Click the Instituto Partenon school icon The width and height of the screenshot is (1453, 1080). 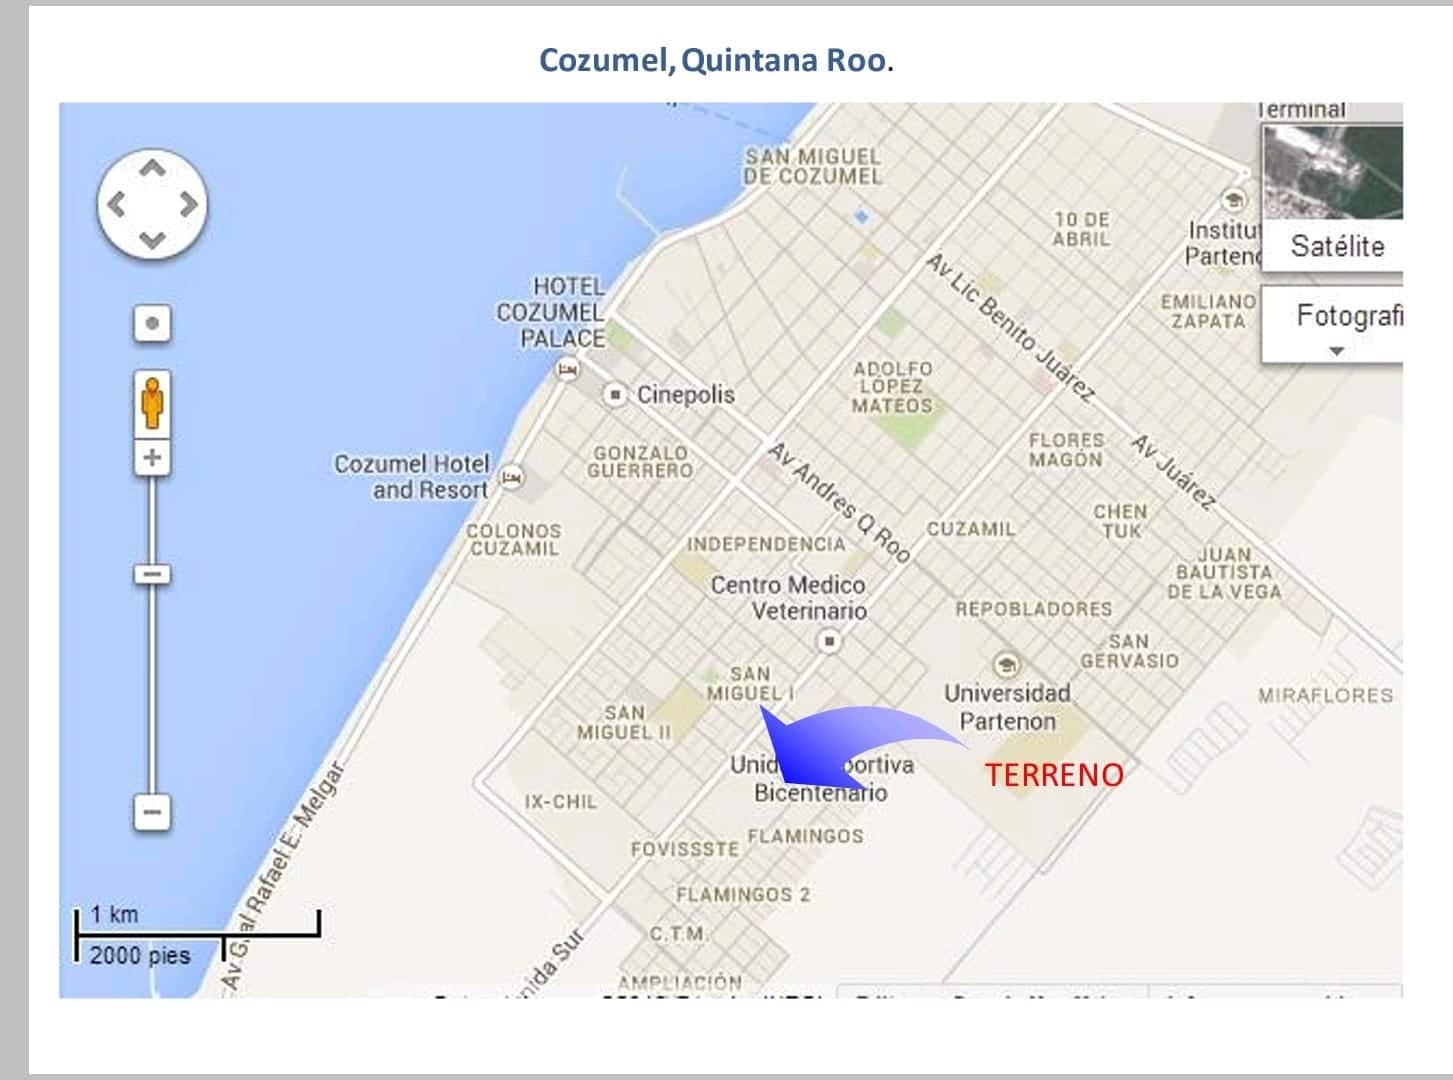1234,199
